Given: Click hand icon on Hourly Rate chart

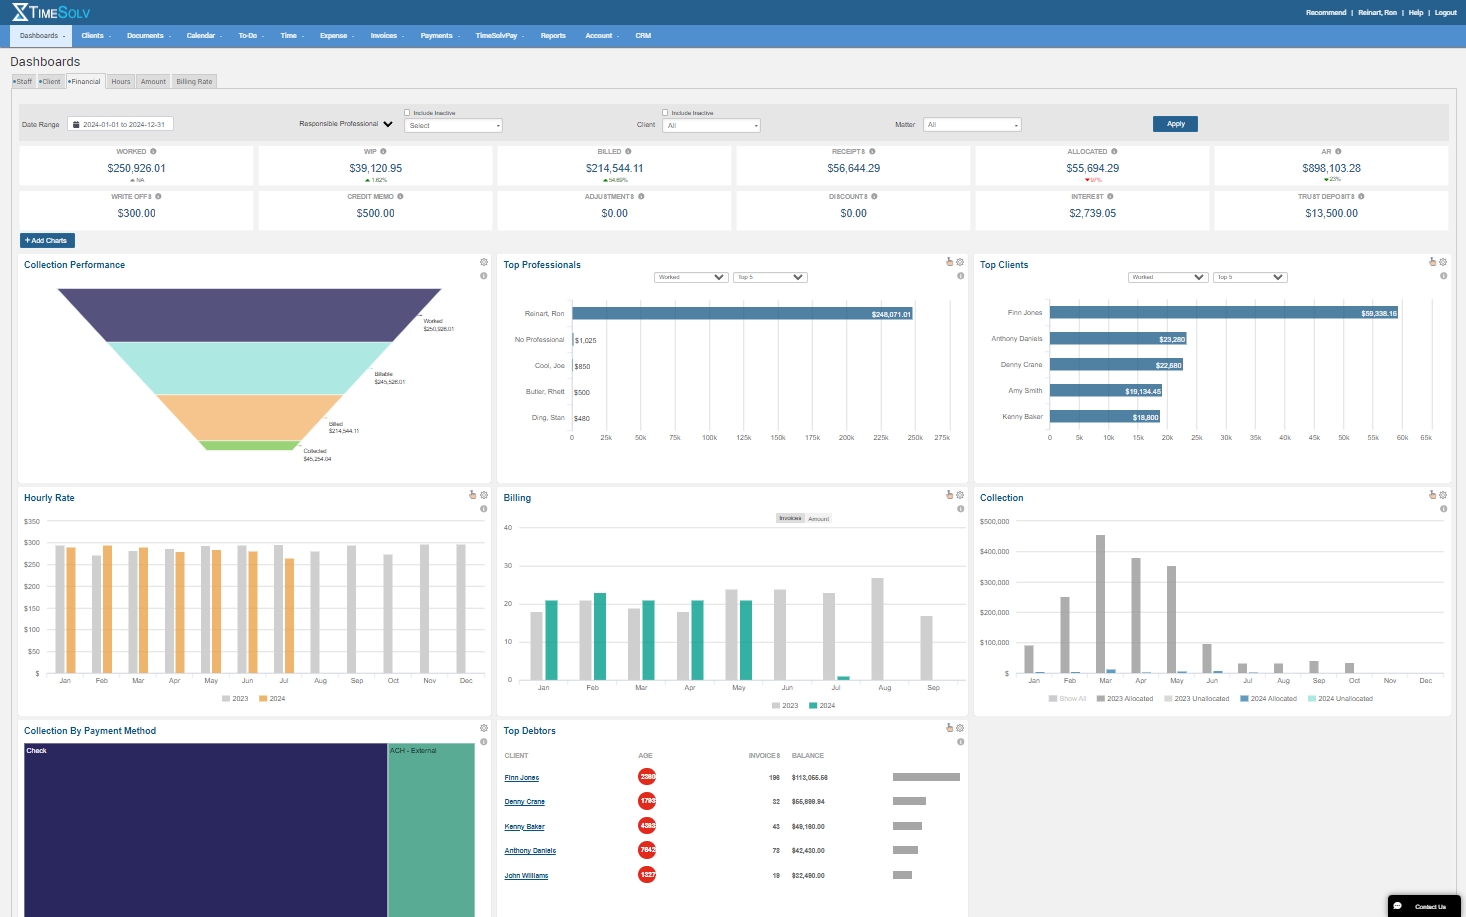Looking at the screenshot, I should (x=473, y=495).
